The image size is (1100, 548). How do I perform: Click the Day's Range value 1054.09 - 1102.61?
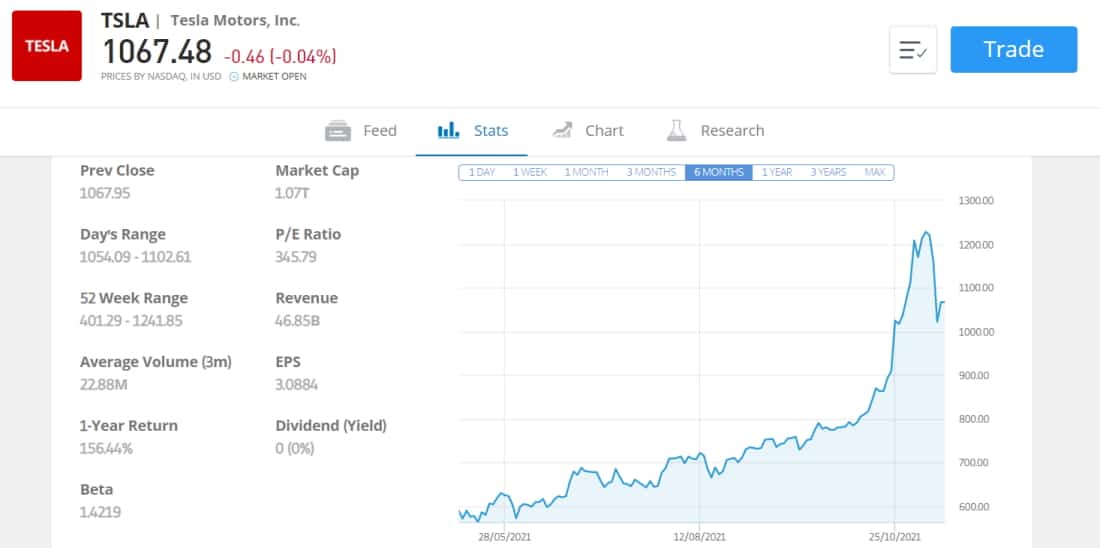(135, 257)
